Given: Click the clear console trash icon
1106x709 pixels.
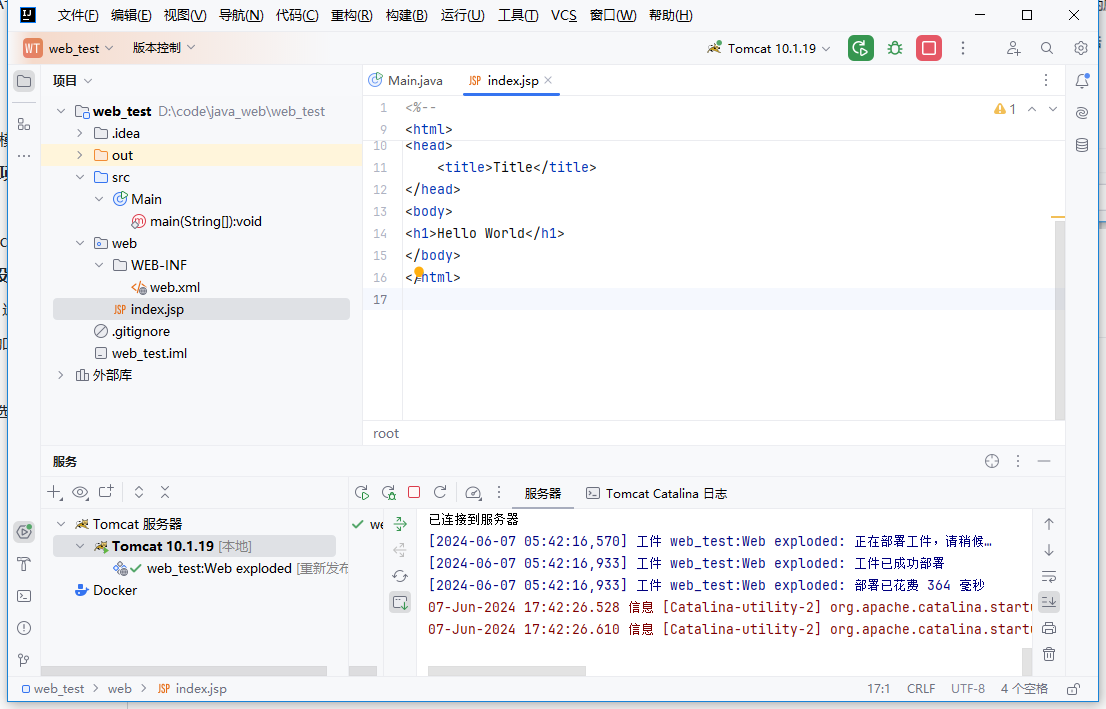Looking at the screenshot, I should click(x=1049, y=654).
